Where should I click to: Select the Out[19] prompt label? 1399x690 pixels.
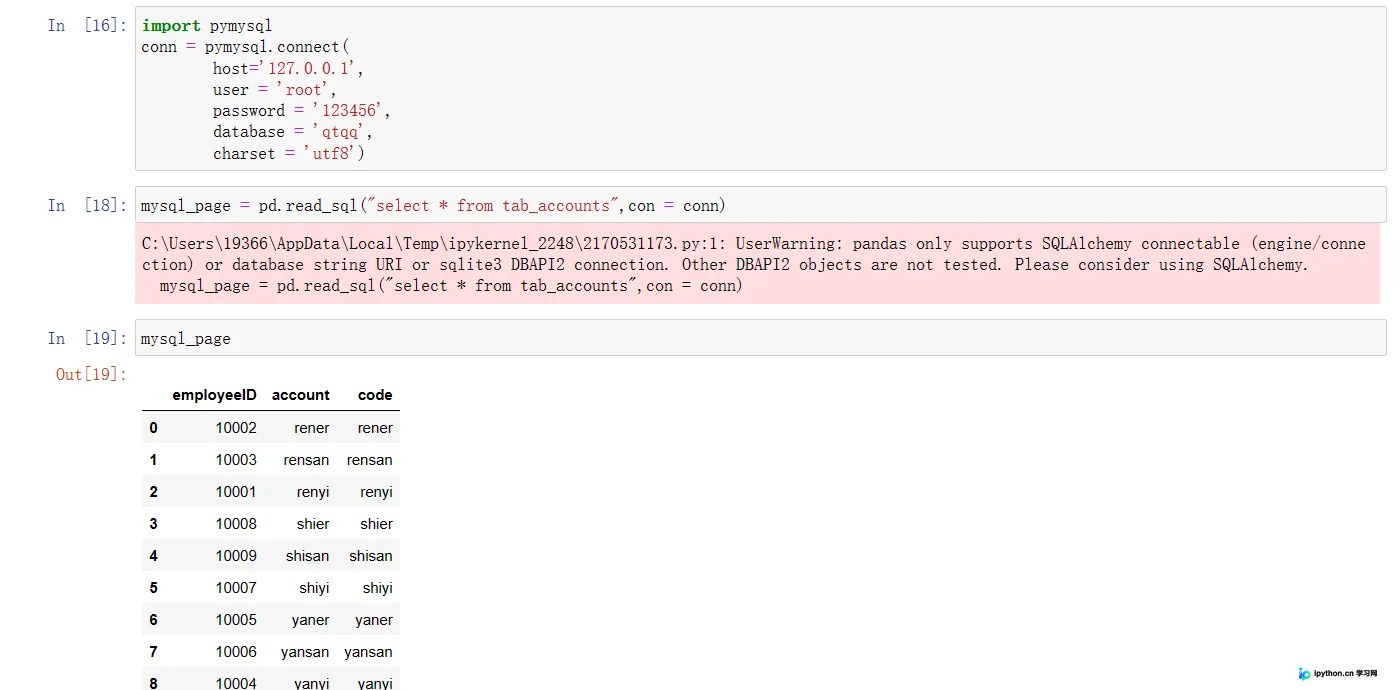[91, 374]
